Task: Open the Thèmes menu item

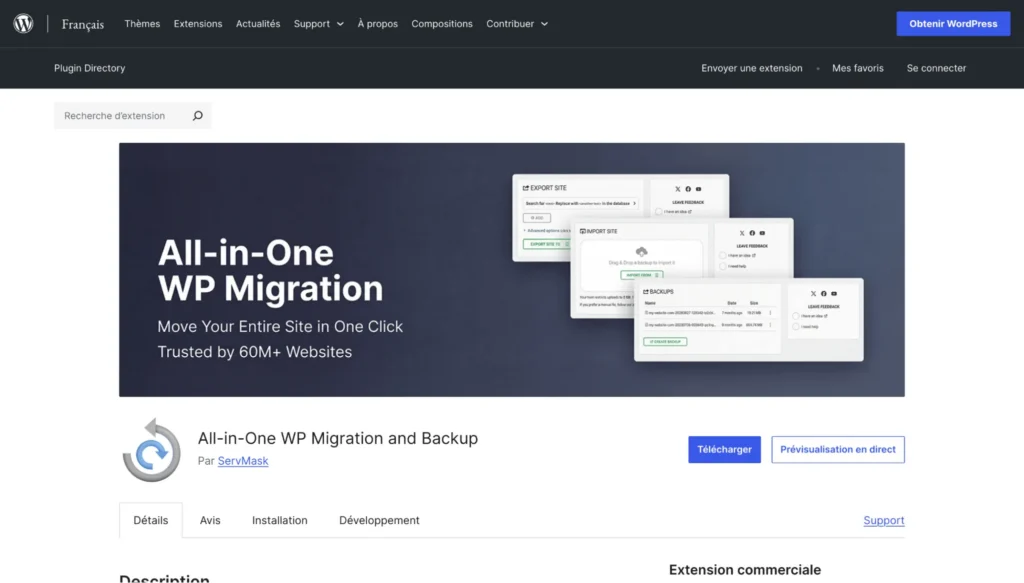Action: 142,24
